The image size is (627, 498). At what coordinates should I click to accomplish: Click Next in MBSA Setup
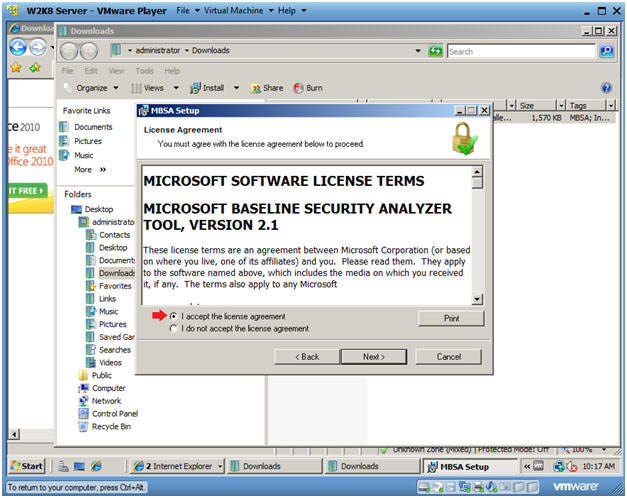[373, 357]
